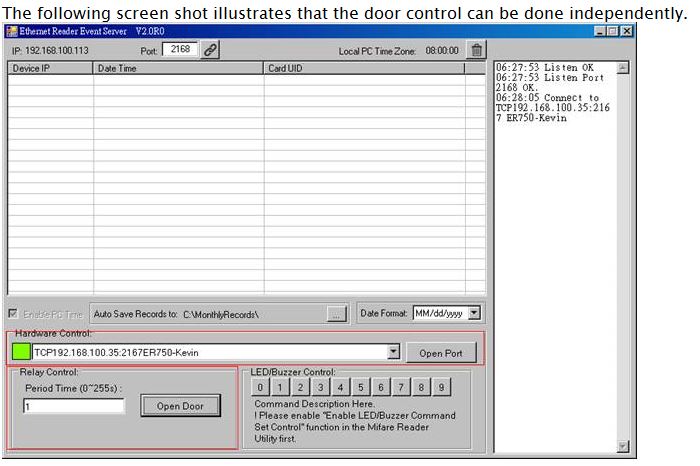Click the log panel scroll down arrow
The height and width of the screenshot is (466, 700).
pyautogui.click(x=623, y=446)
